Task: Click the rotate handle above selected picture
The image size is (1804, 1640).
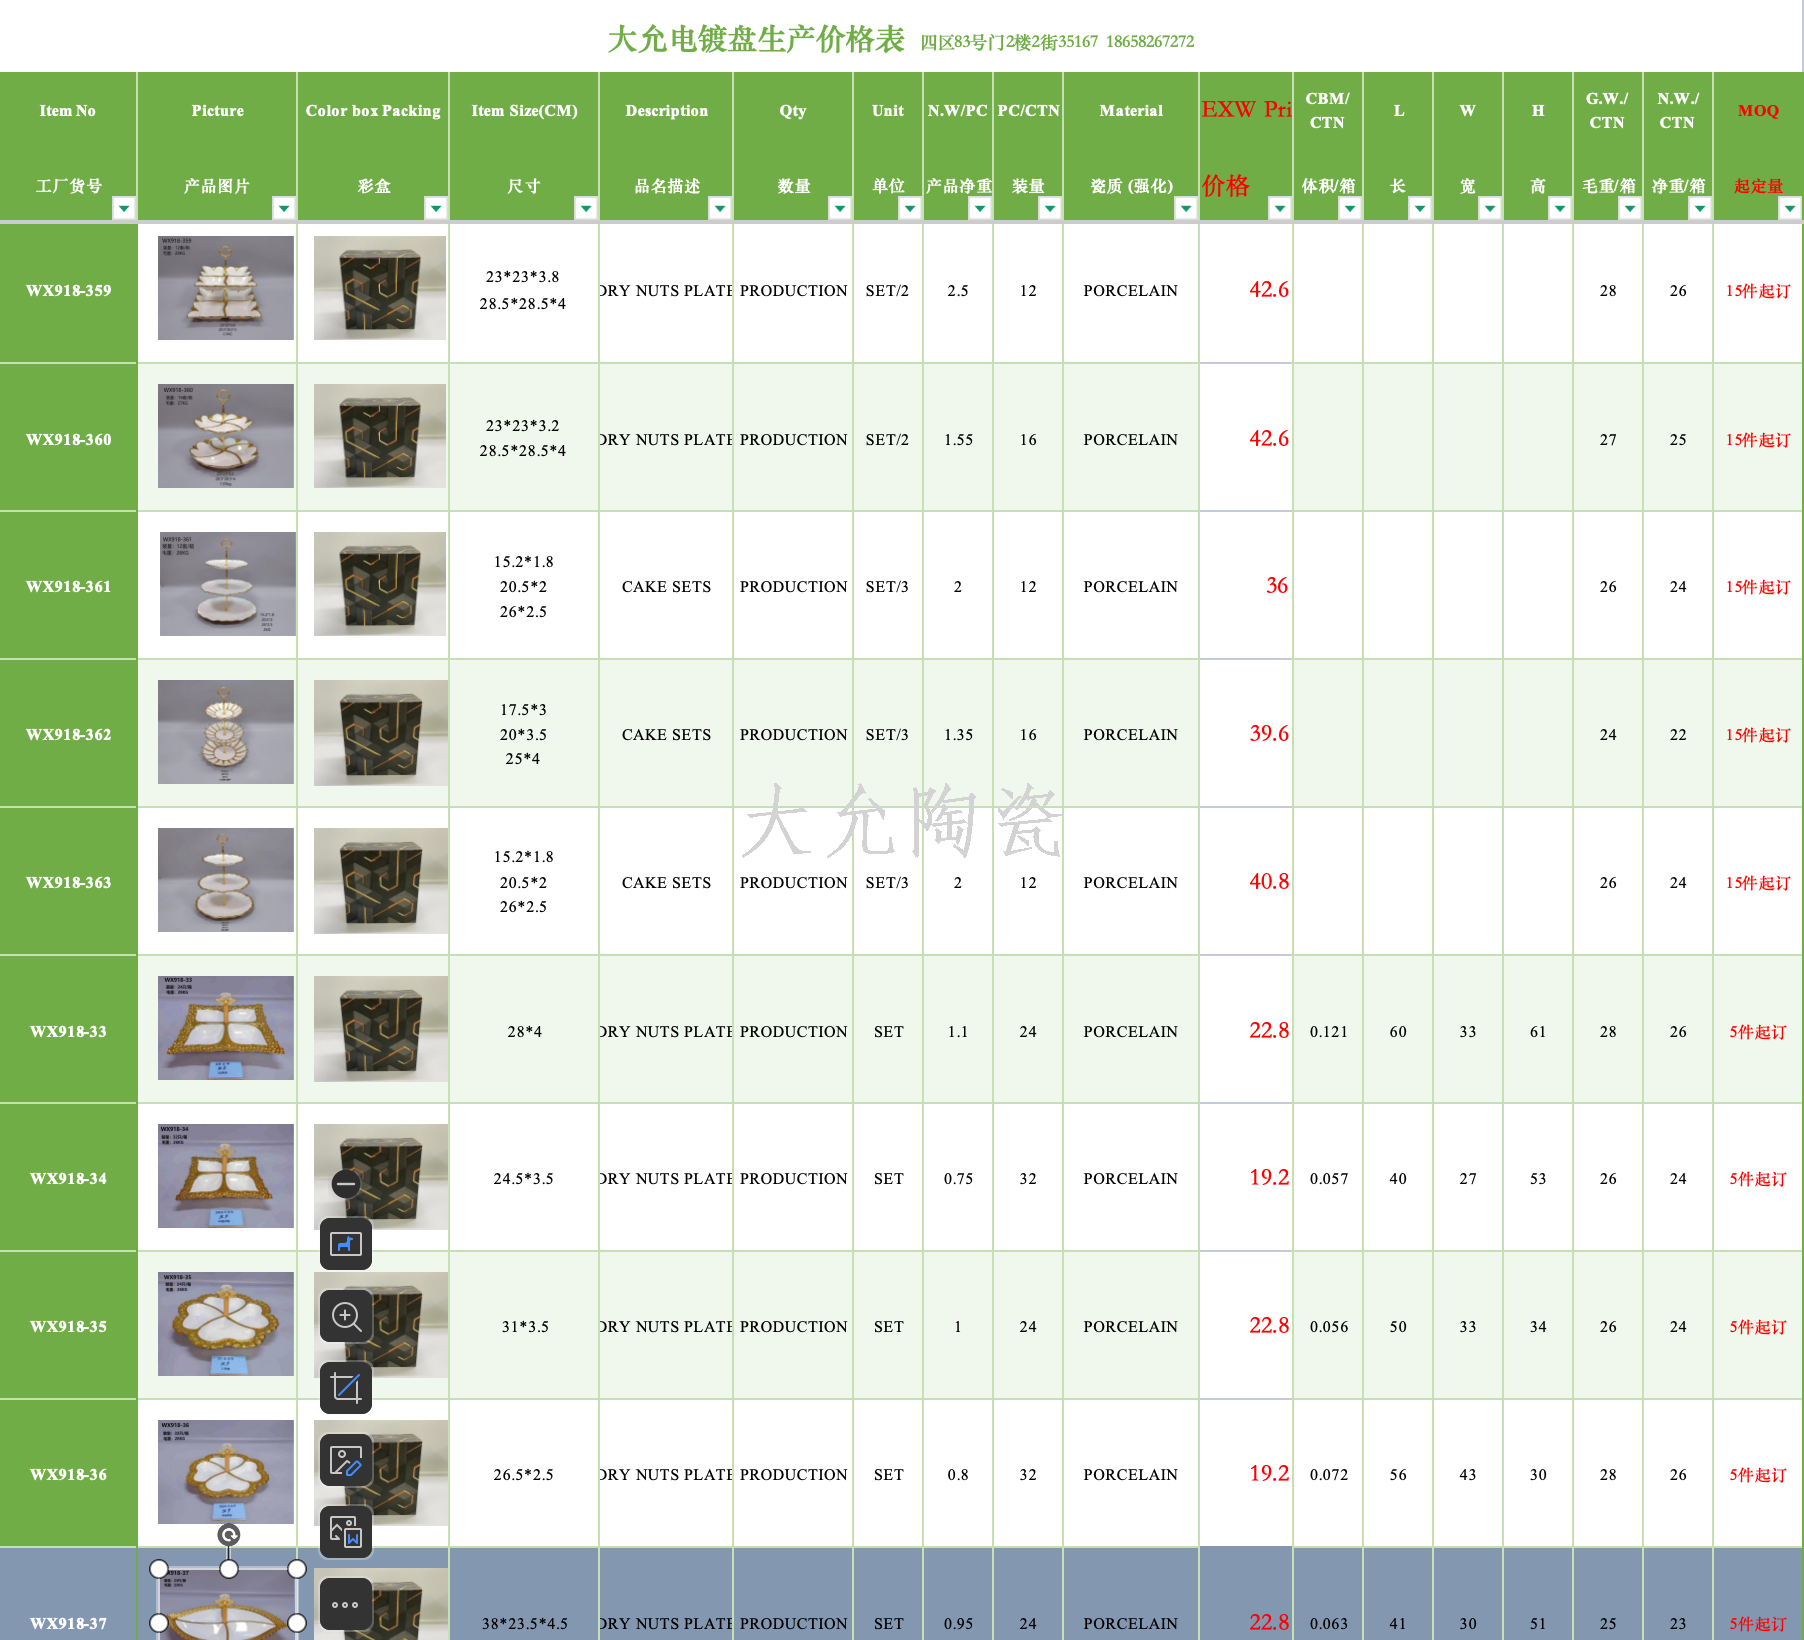Action: tap(229, 1535)
